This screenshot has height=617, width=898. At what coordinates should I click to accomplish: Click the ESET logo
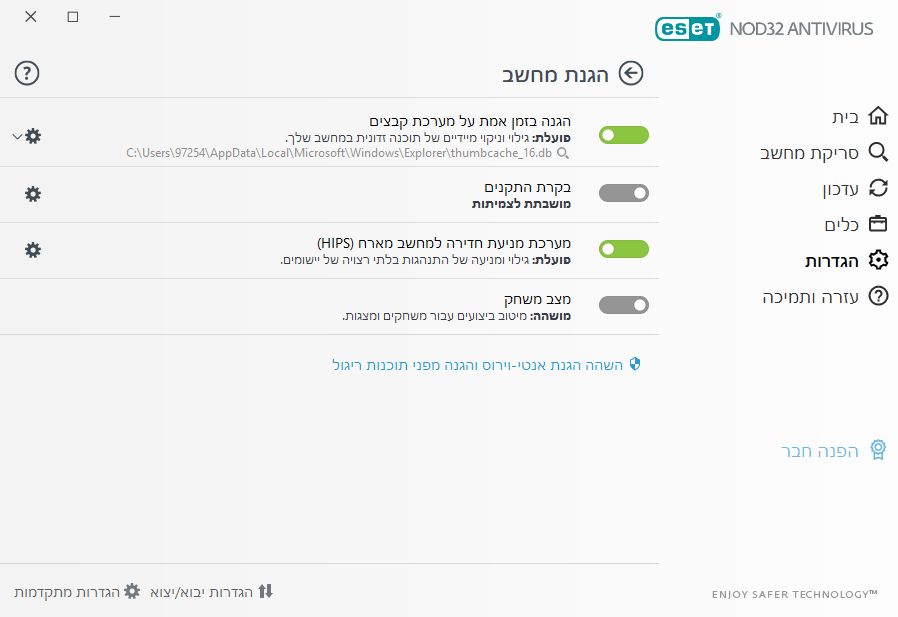(x=687, y=28)
